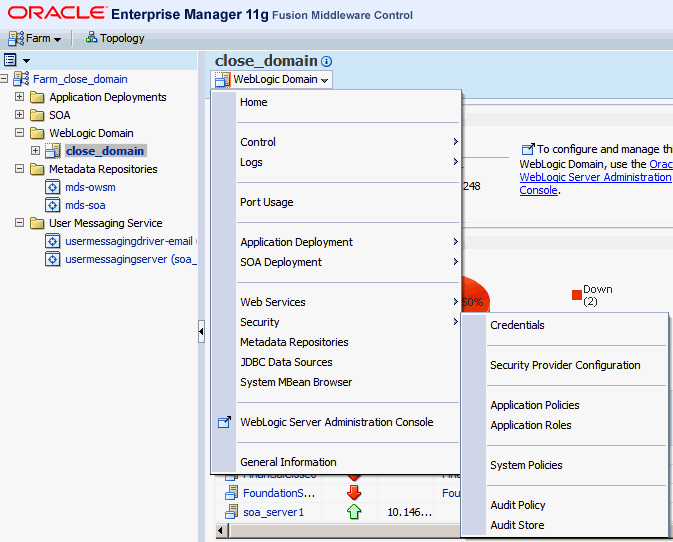Click the horizontal scrollbar left arrow
Image resolution: width=673 pixels, height=542 pixels.
[x=221, y=530]
